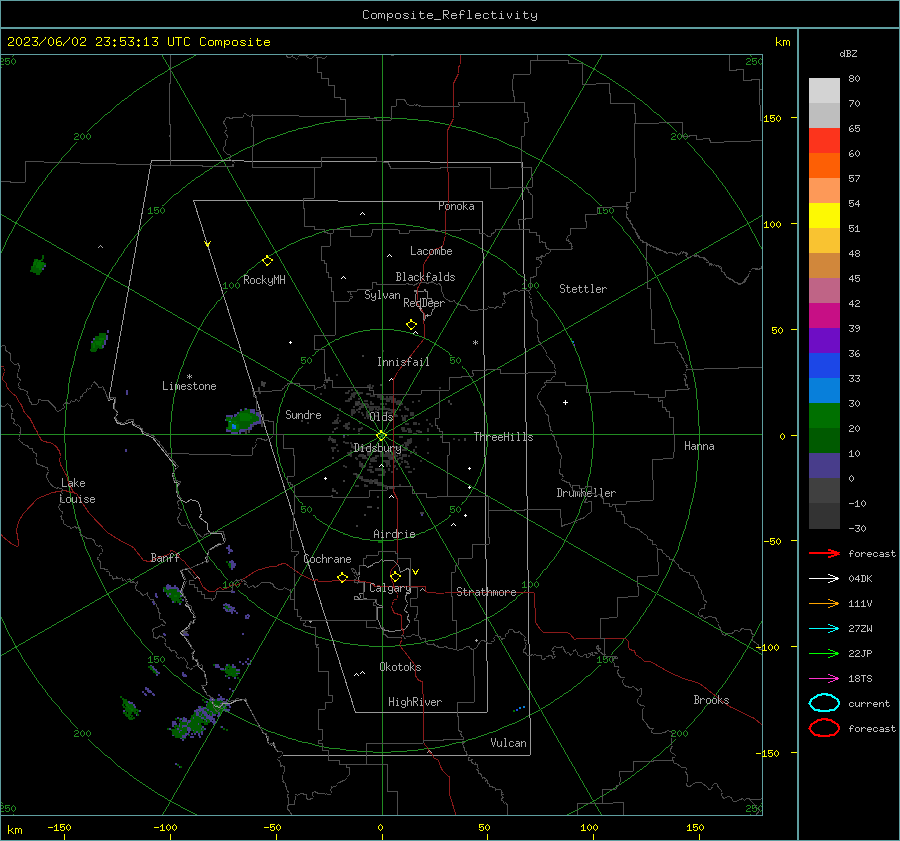The width and height of the screenshot is (900, 841).
Task: Click the Vulcan city label
Action: 508,743
